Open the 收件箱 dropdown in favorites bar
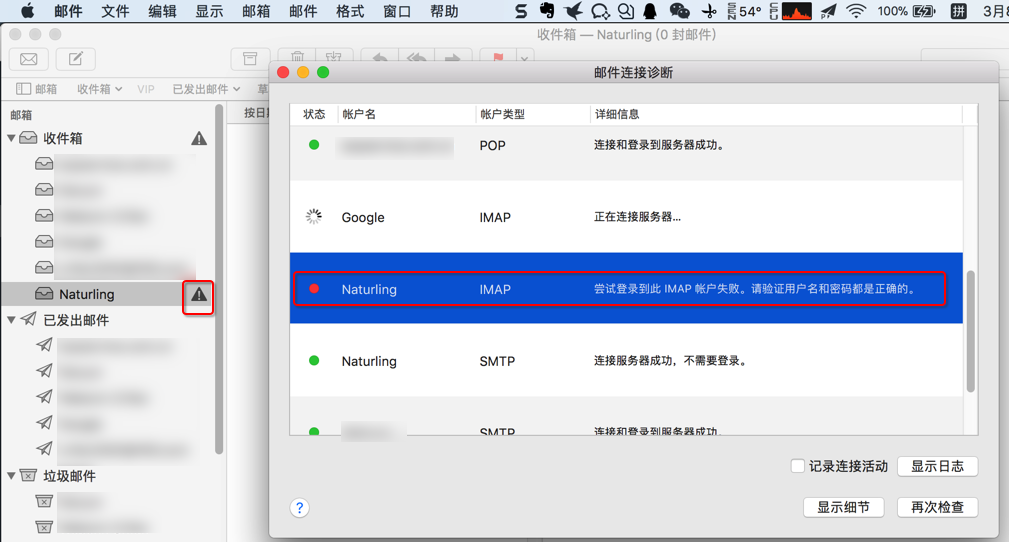 100,89
